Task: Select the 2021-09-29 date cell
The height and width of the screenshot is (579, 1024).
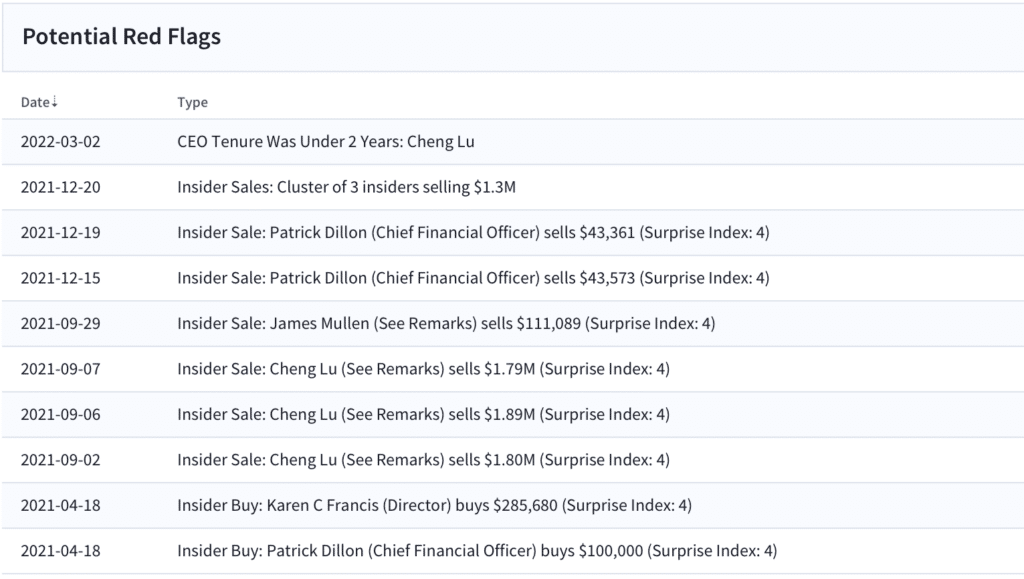Action: click(61, 324)
